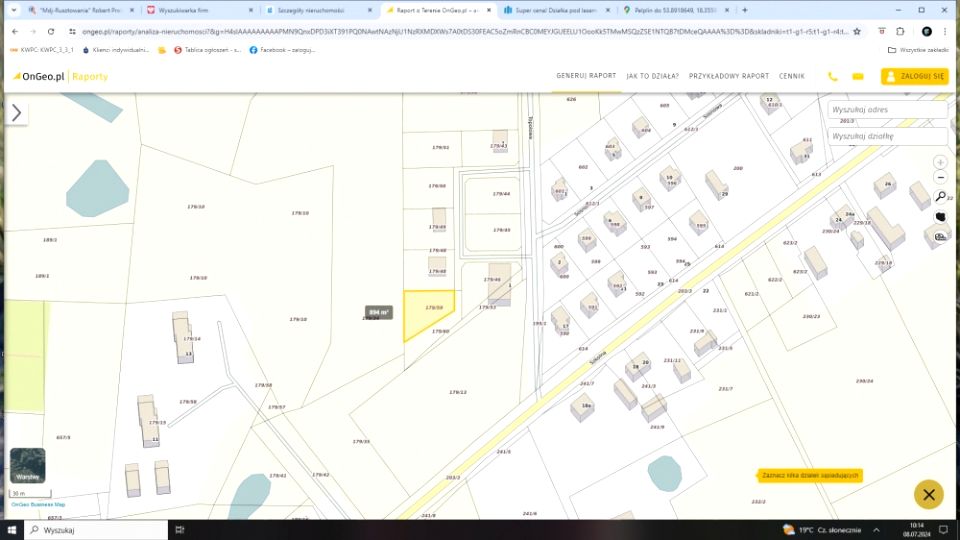
Task: Click parcel label 179/12 on map
Action: point(457,392)
